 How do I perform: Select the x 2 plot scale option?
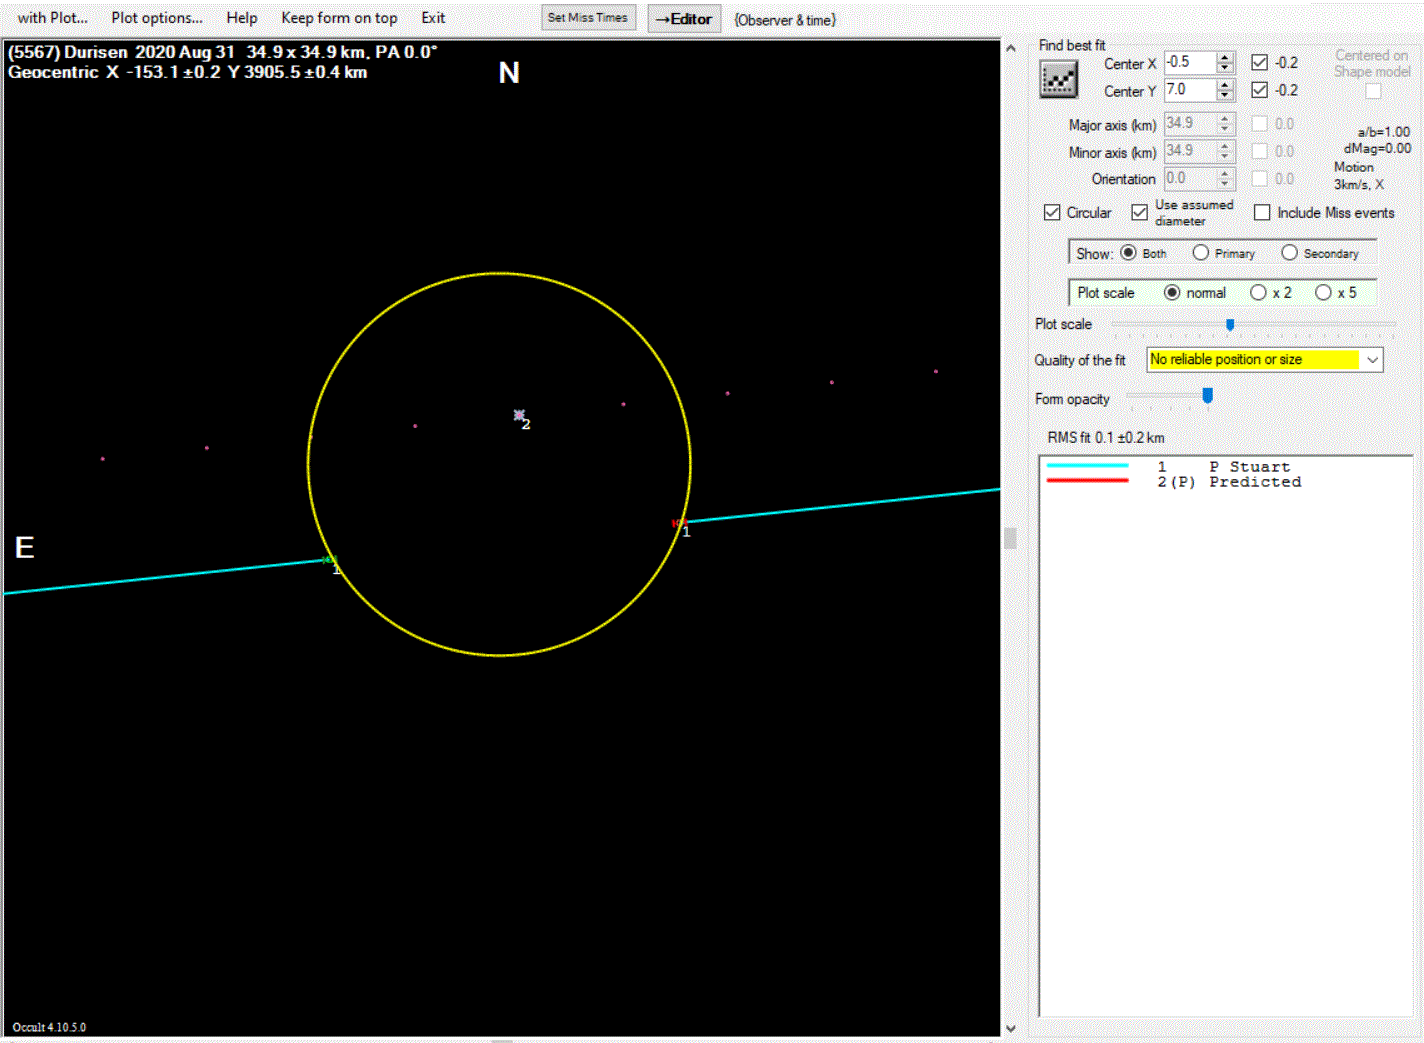1258,292
